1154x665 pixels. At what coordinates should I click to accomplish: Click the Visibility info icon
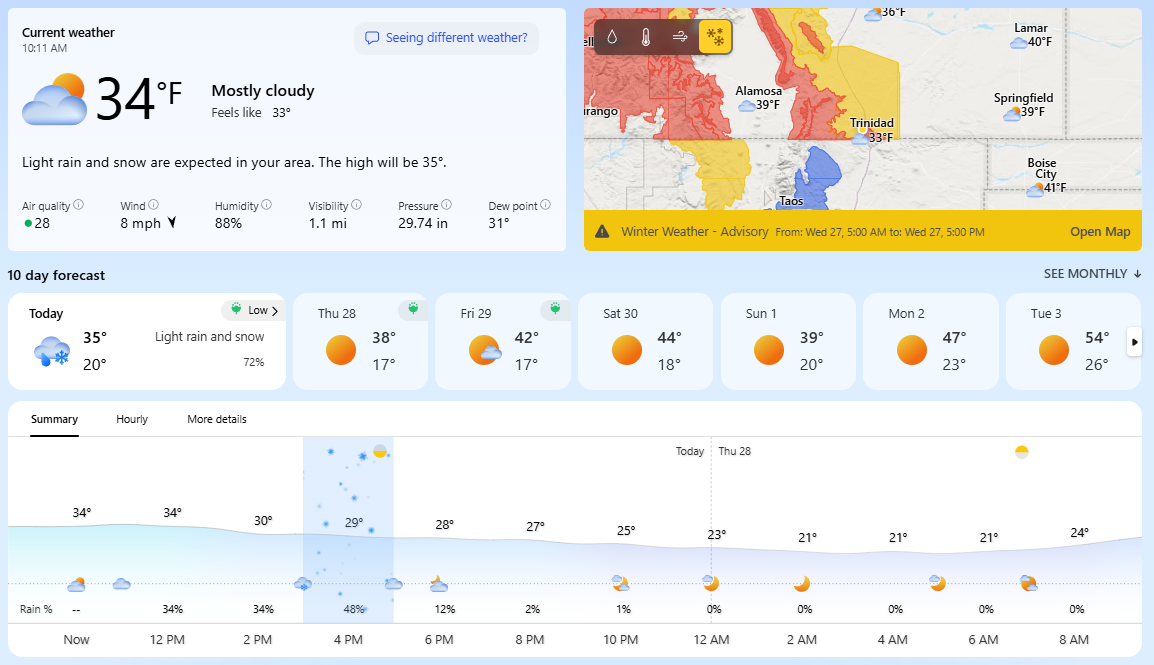[x=357, y=205]
